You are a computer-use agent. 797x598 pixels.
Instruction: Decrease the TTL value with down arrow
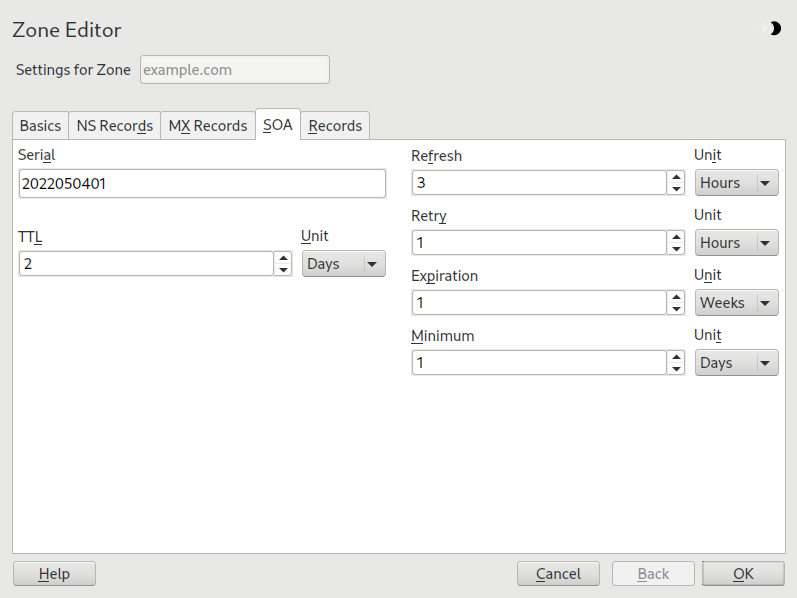pyautogui.click(x=284, y=269)
